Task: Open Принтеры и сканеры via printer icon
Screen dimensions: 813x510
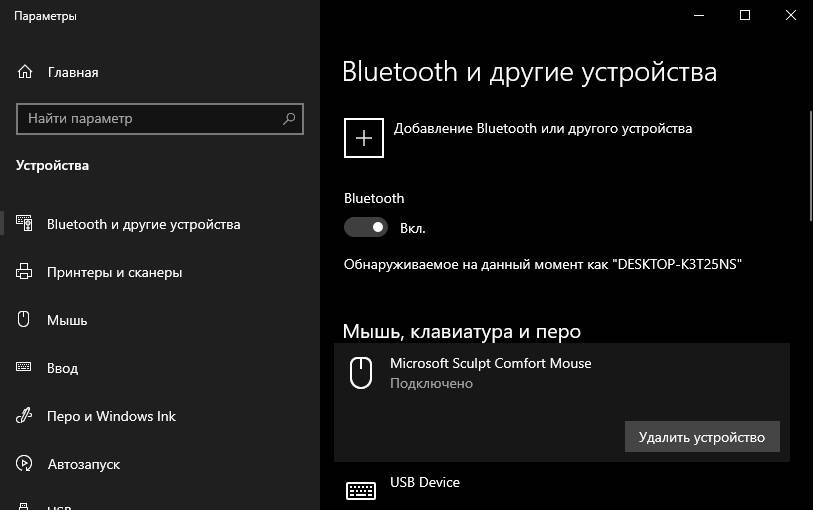Action: coord(25,272)
